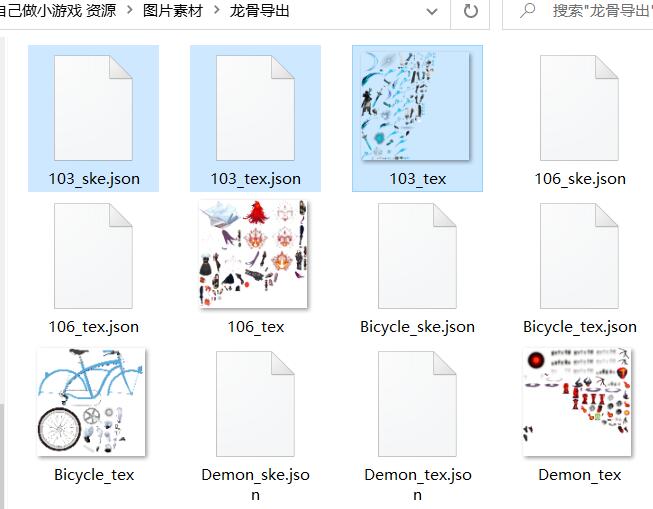The height and width of the screenshot is (509, 653).
Task: Select the Demon_tex image thumbnail
Action: pos(577,402)
